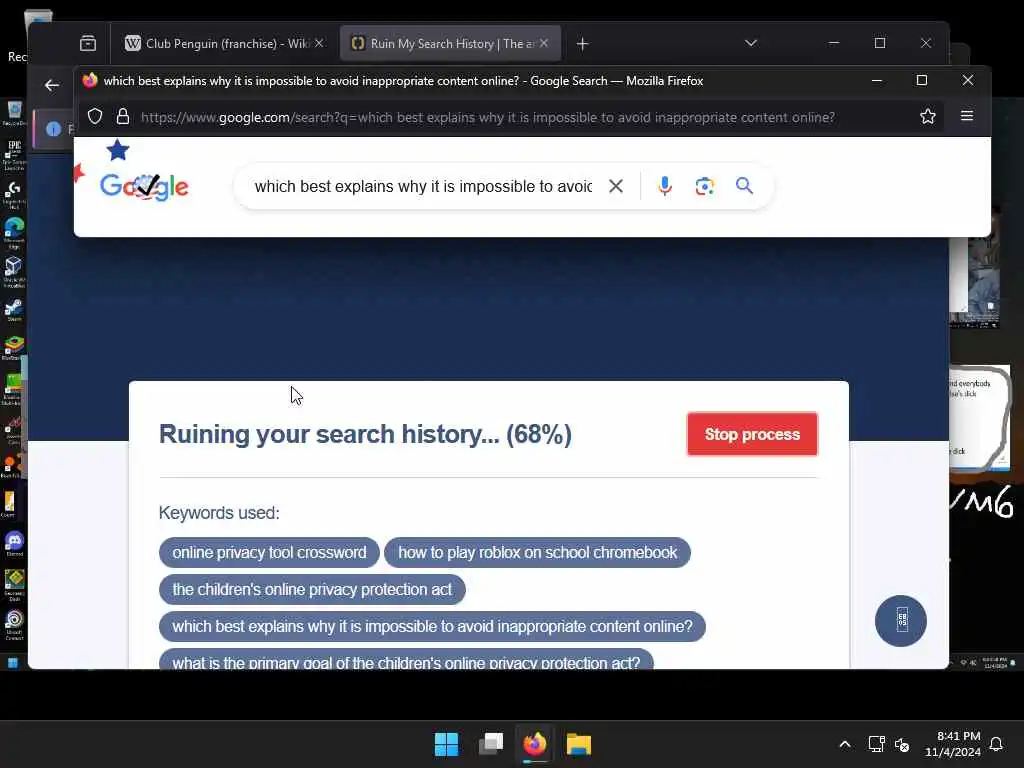Show tracking protection shield info

[x=95, y=117]
